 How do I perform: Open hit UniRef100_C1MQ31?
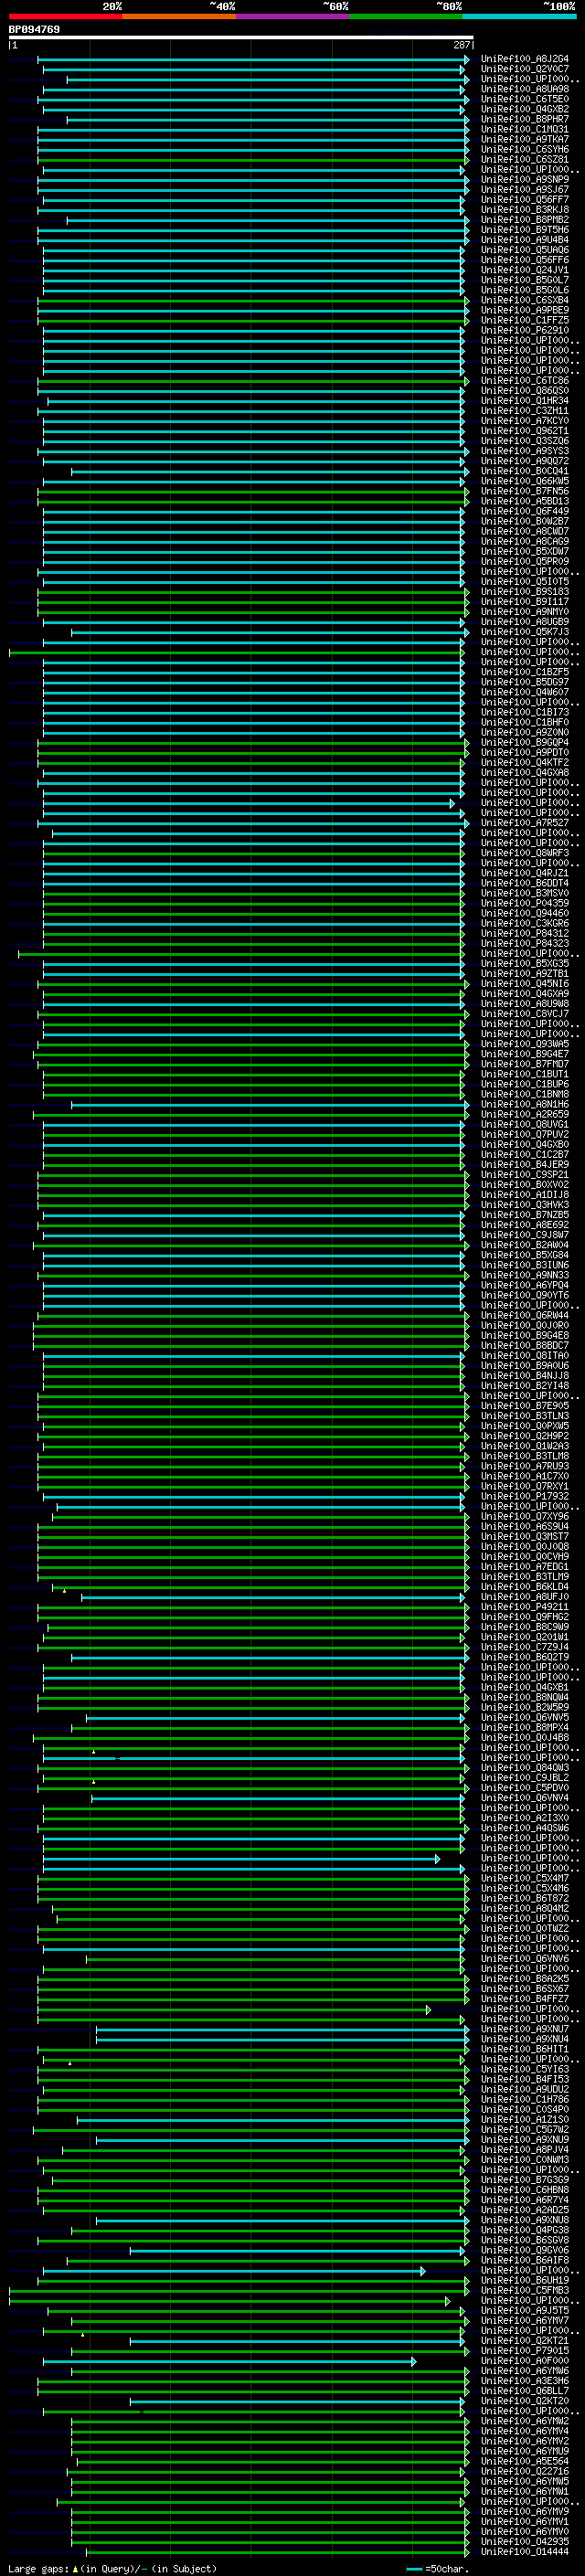(524, 129)
